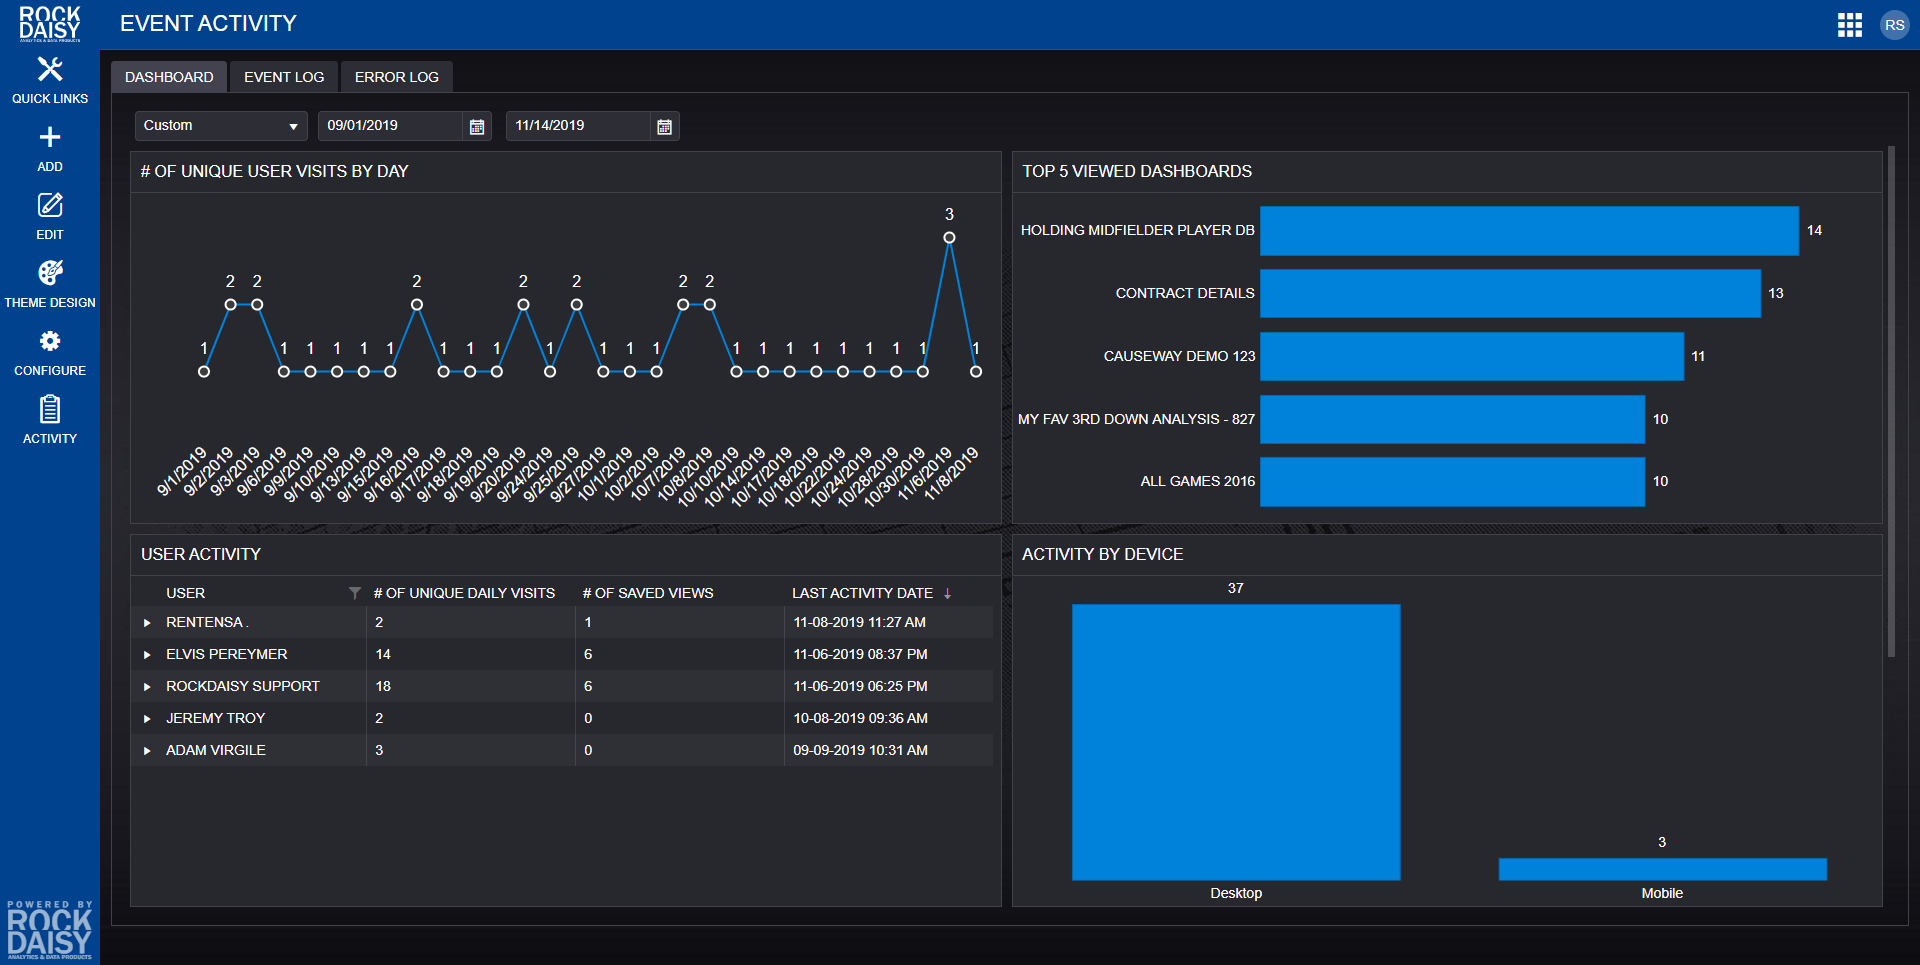1920x965 pixels.
Task: Click the Holding Midfielder Player DB bar
Action: coord(1529,231)
